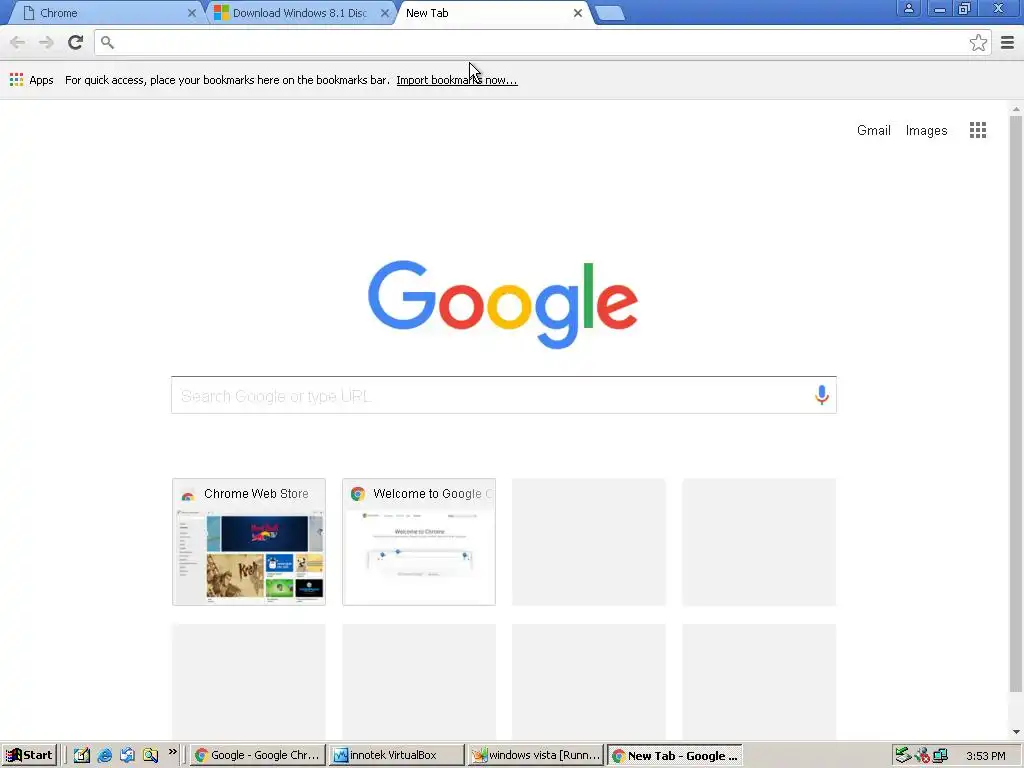Open the Gmail link

pos(874,130)
